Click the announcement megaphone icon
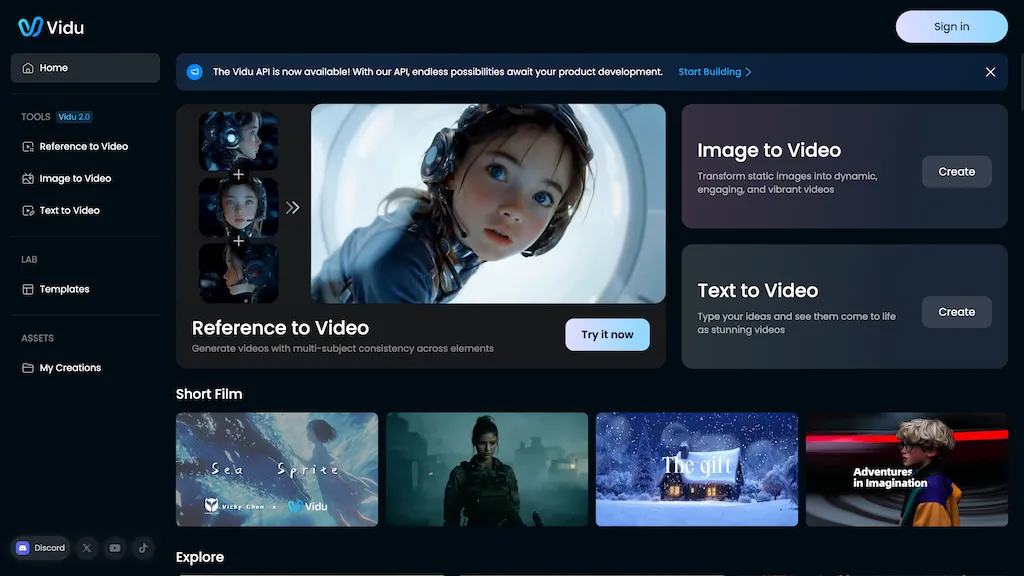This screenshot has width=1024, height=576. 195,72
